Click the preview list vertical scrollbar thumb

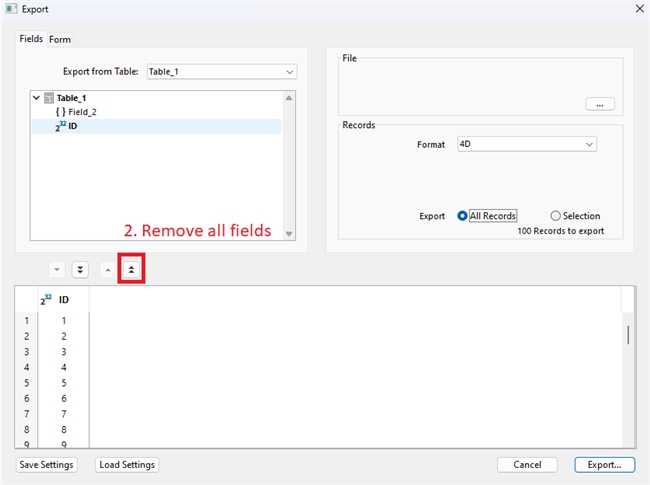(628, 334)
